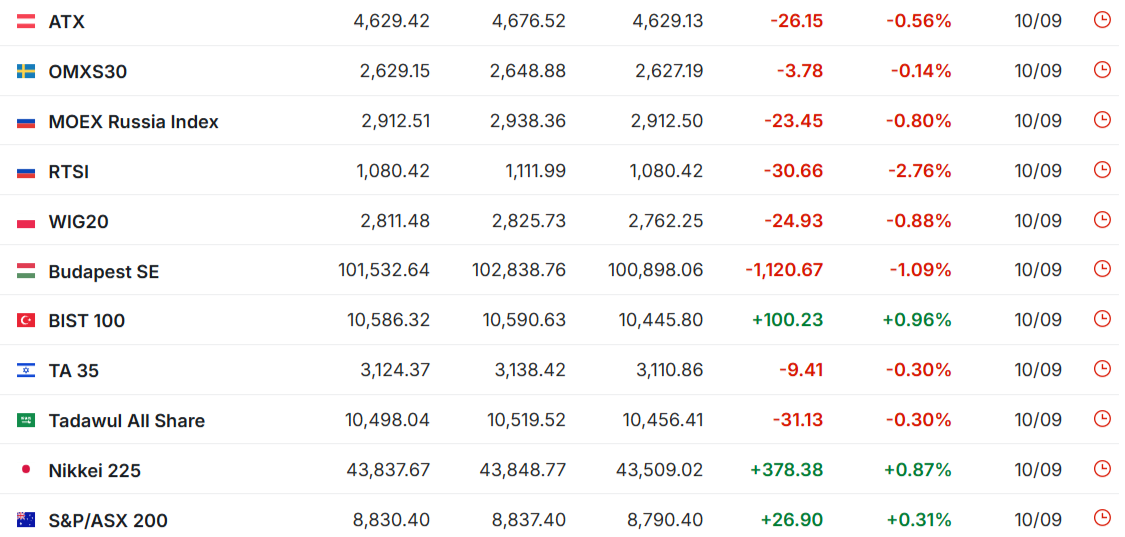Click the Australia flag beside S&P/ASX 200
The width and height of the screenshot is (1125, 537).
(26, 519)
